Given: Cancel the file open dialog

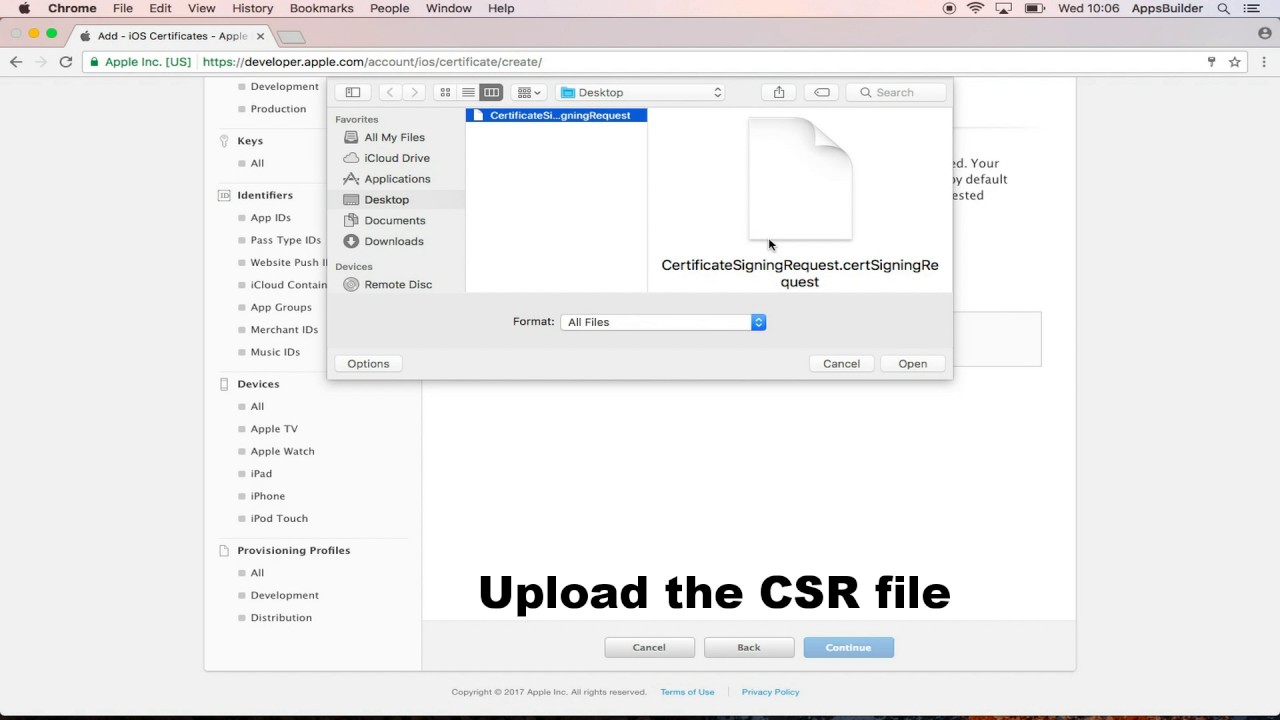Looking at the screenshot, I should [x=841, y=364].
